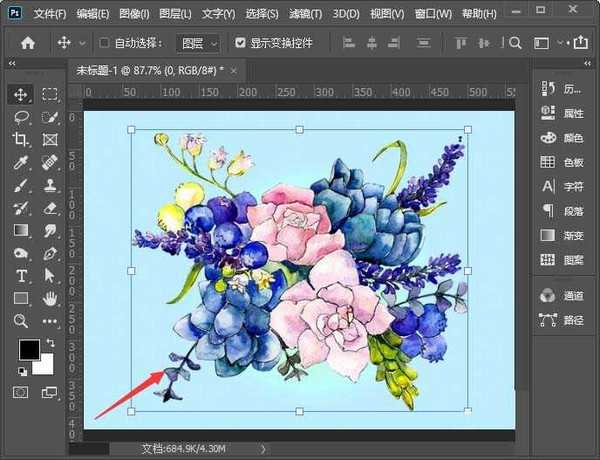Click the black foreground color swatch
600x460 pixels.
click(x=29, y=350)
